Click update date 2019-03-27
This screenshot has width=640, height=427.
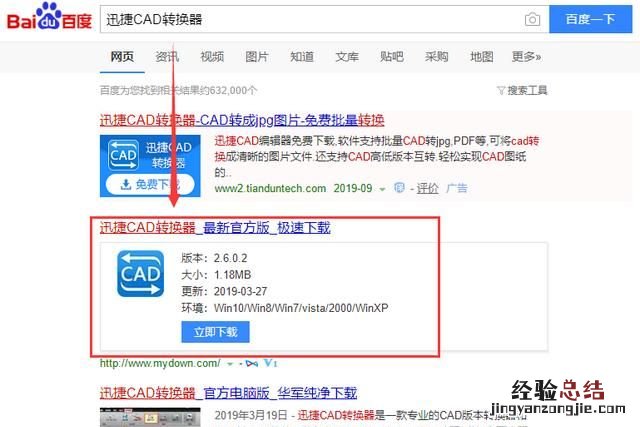tap(240, 291)
